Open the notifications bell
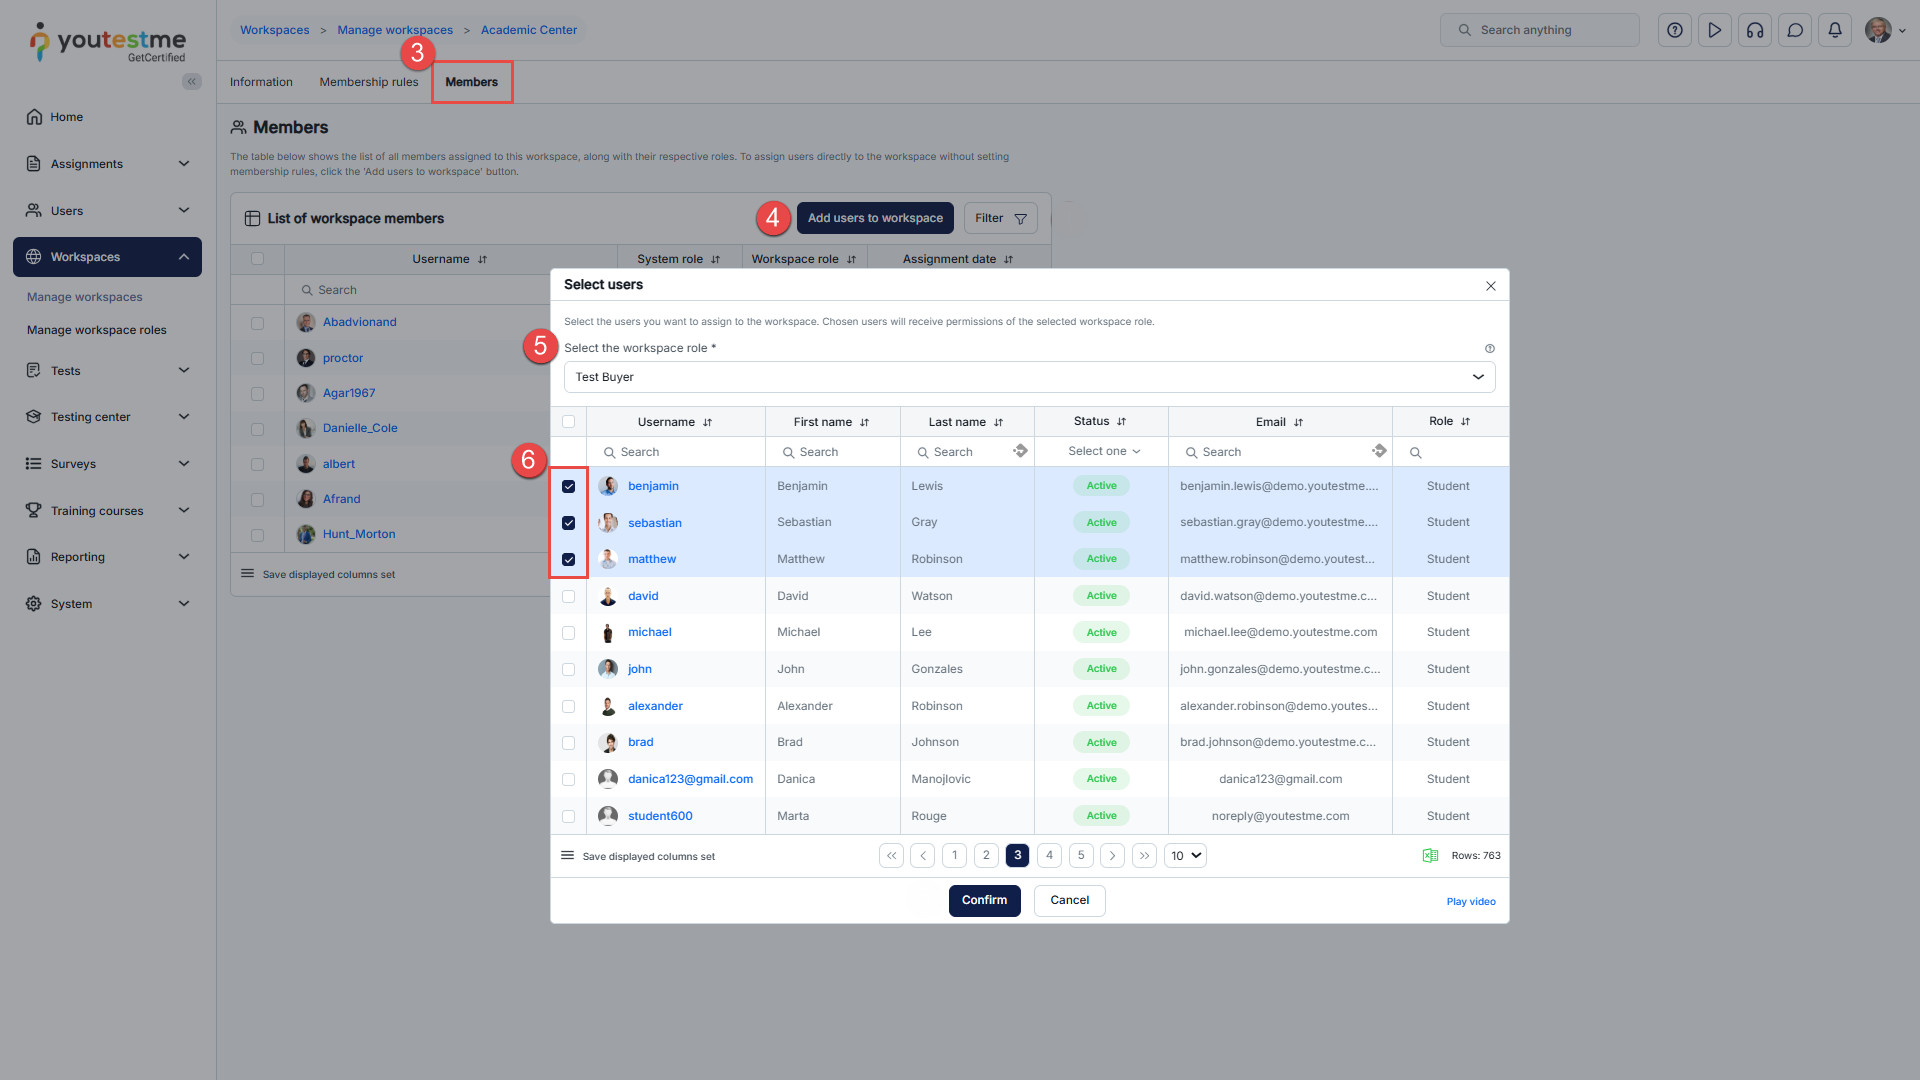The height and width of the screenshot is (1080, 1920). pyautogui.click(x=1835, y=30)
